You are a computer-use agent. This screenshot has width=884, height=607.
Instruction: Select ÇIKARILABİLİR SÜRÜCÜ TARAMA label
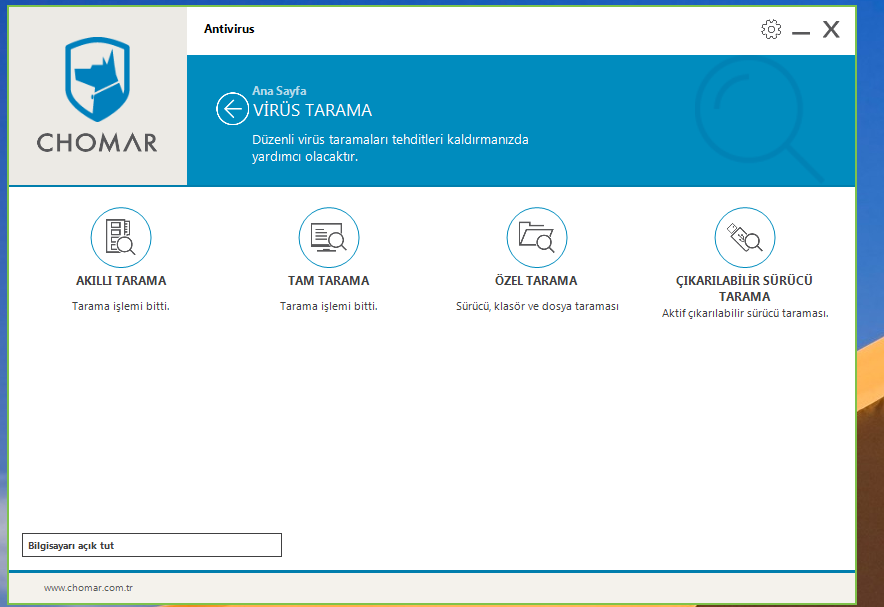click(744, 289)
